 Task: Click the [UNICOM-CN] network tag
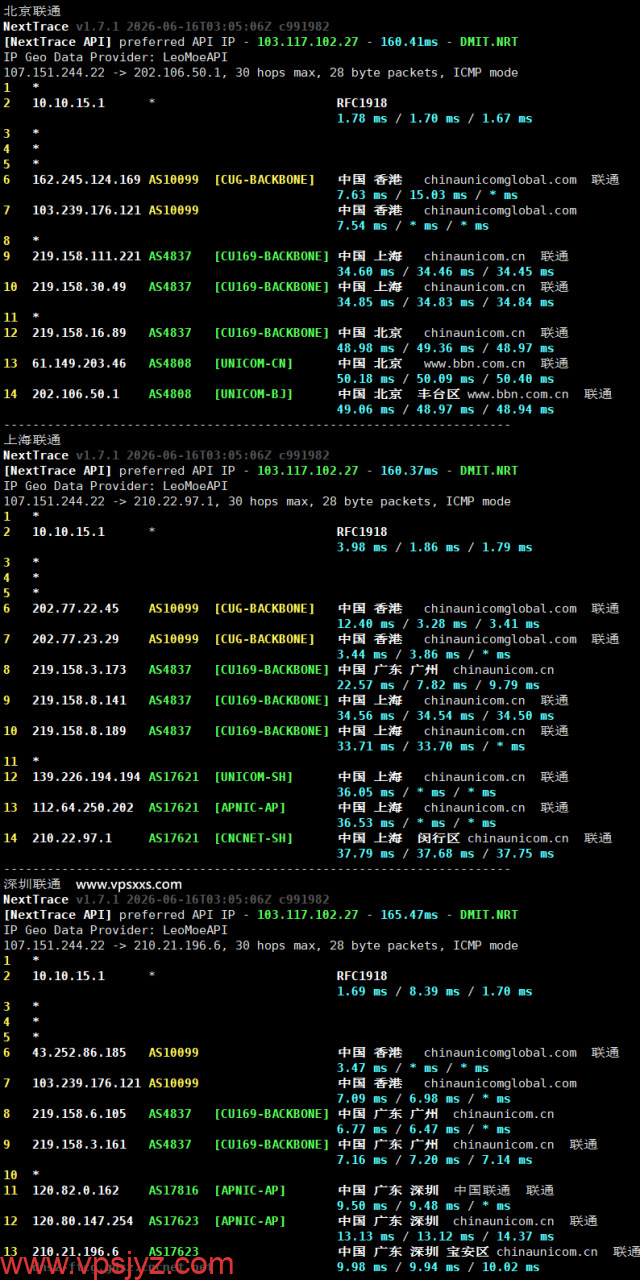tap(254, 363)
